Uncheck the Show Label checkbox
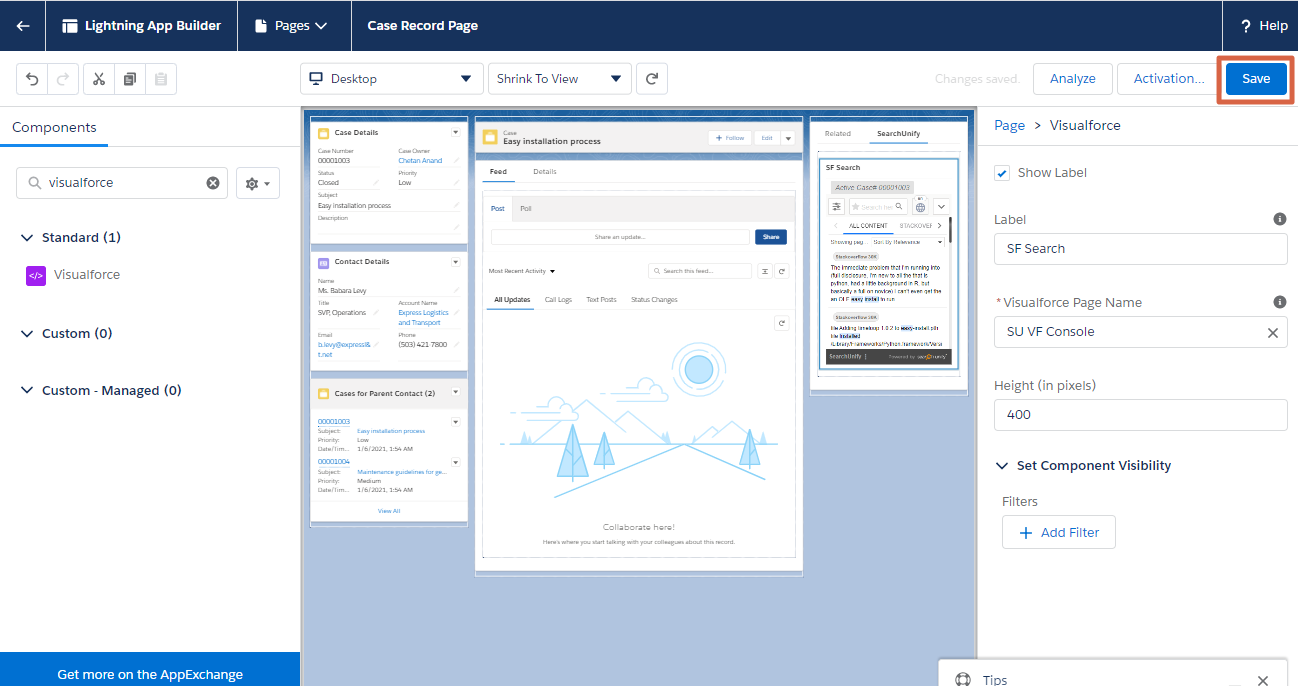Image resolution: width=1298 pixels, height=686 pixels. click(x=1002, y=174)
